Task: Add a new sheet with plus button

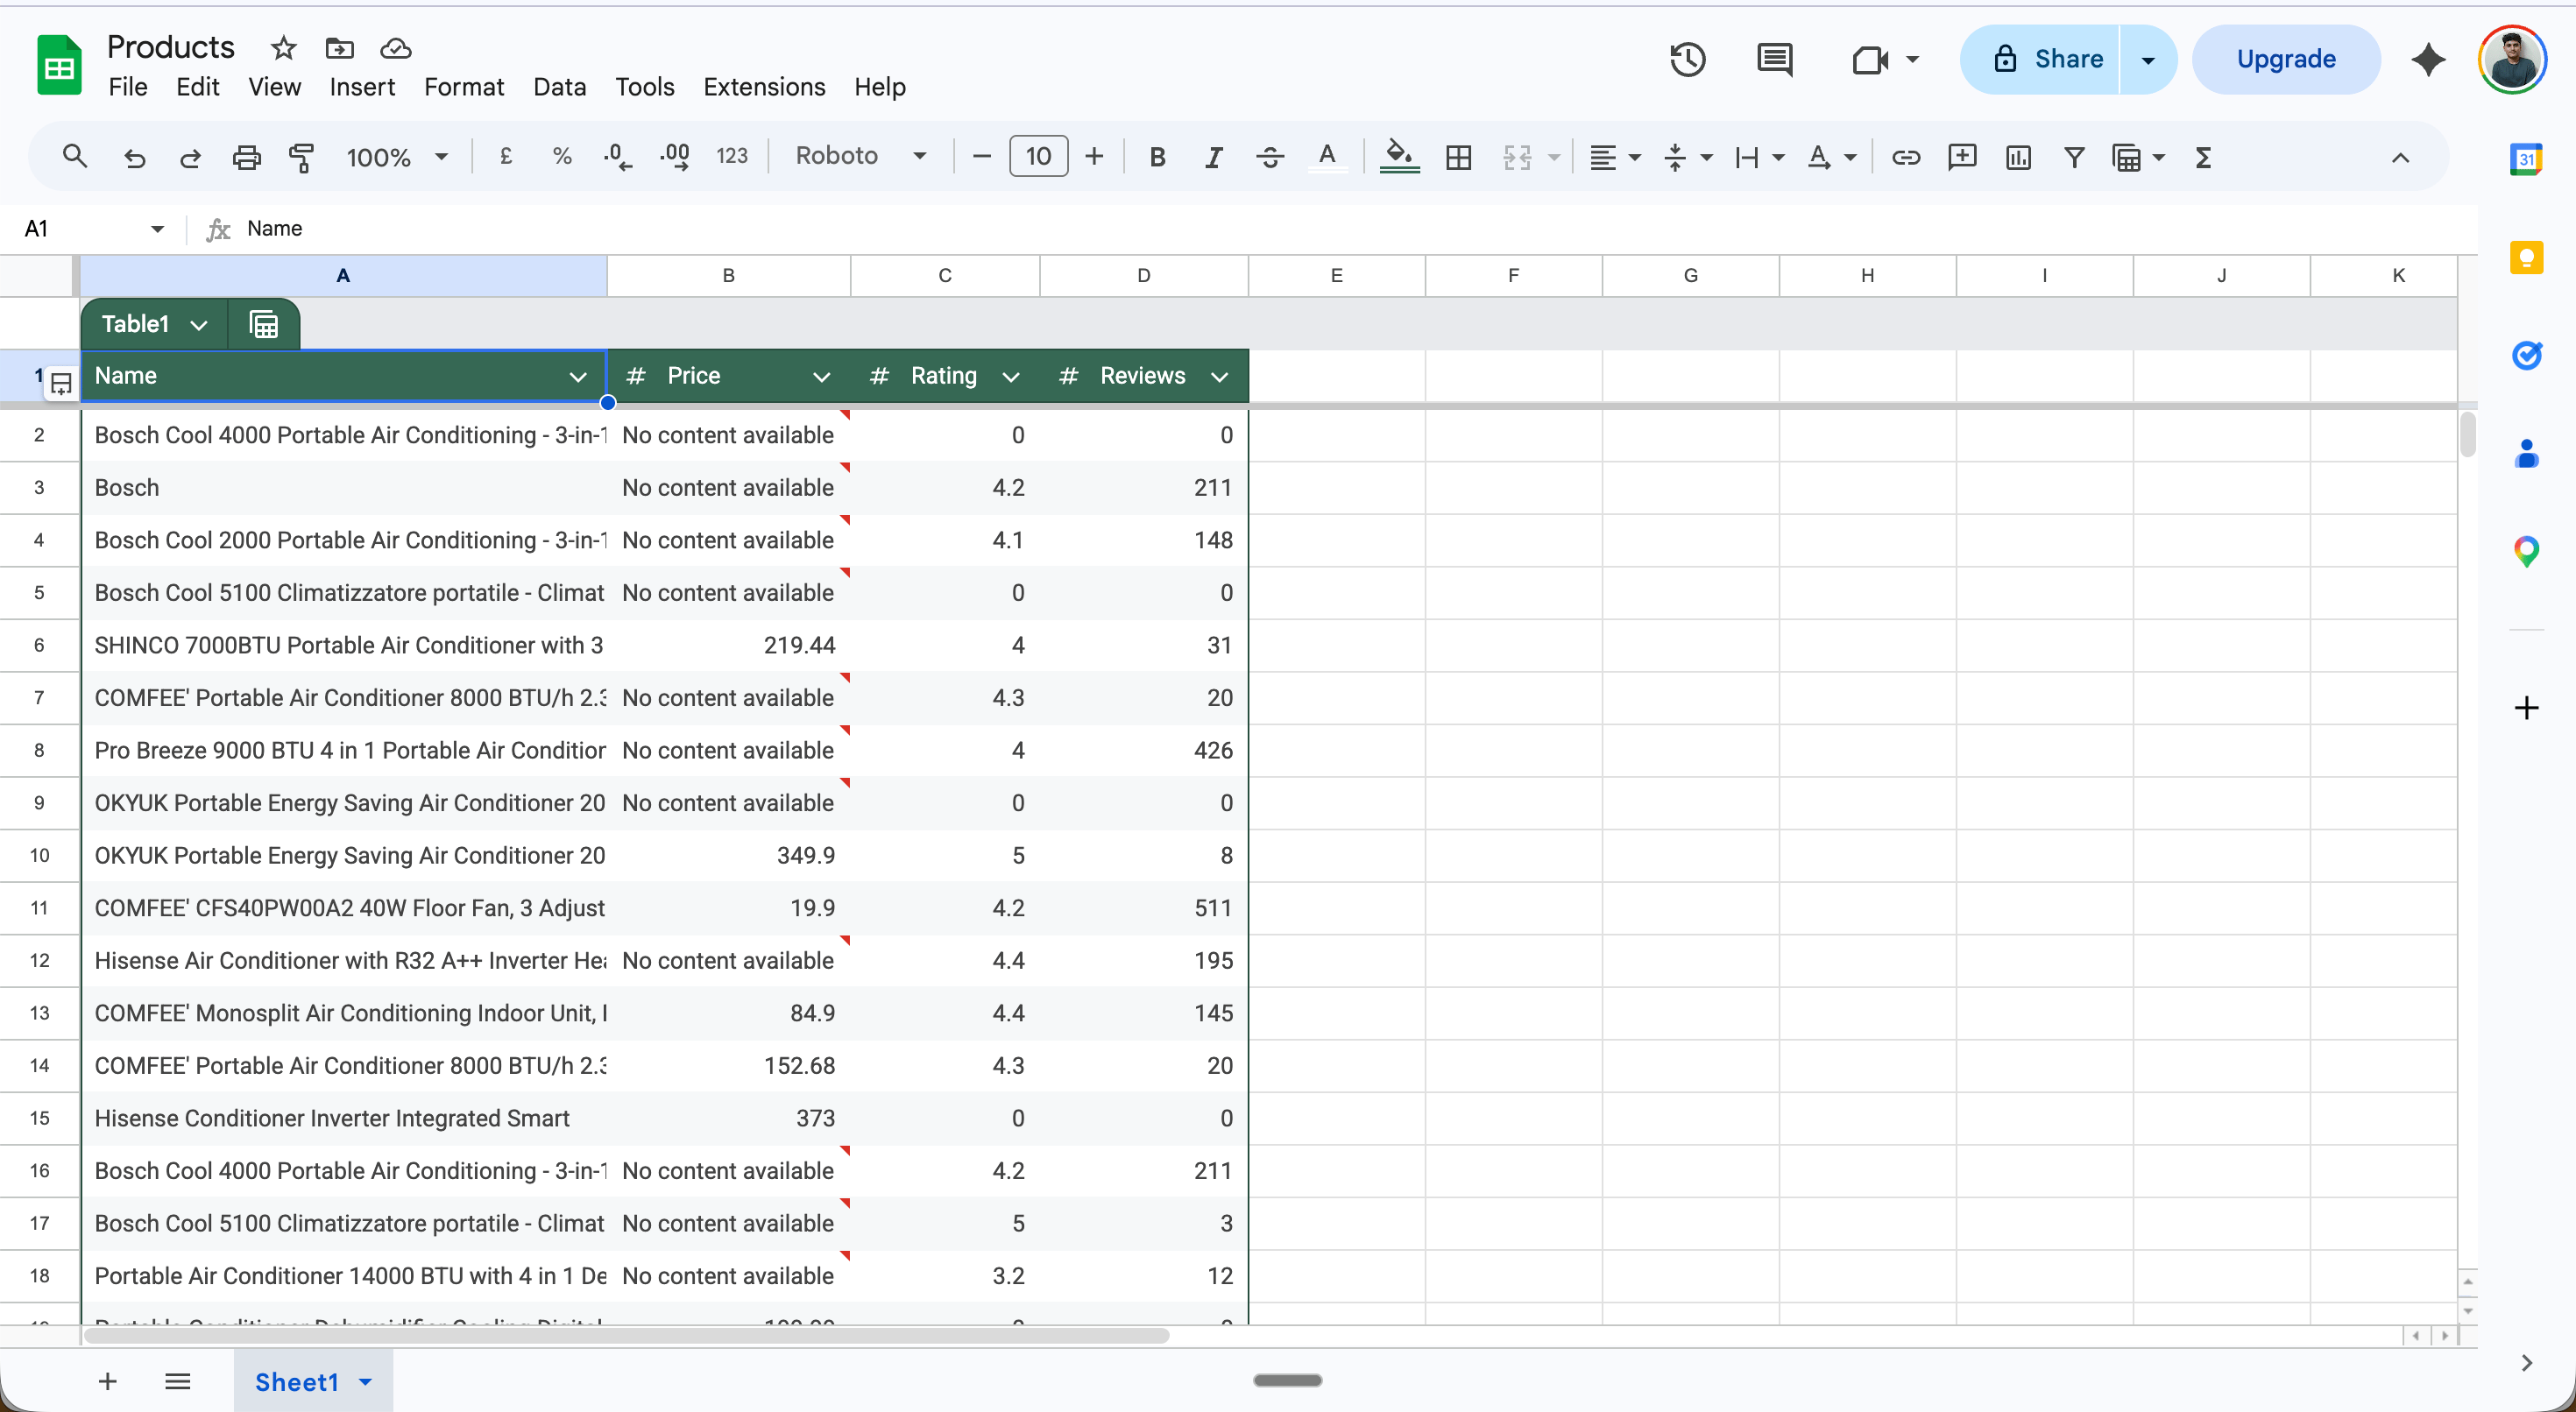Action: click(108, 1382)
